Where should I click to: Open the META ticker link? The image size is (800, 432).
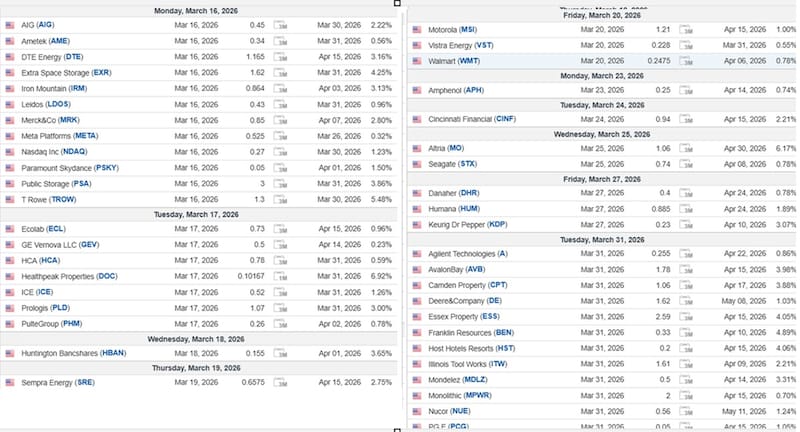click(x=86, y=136)
